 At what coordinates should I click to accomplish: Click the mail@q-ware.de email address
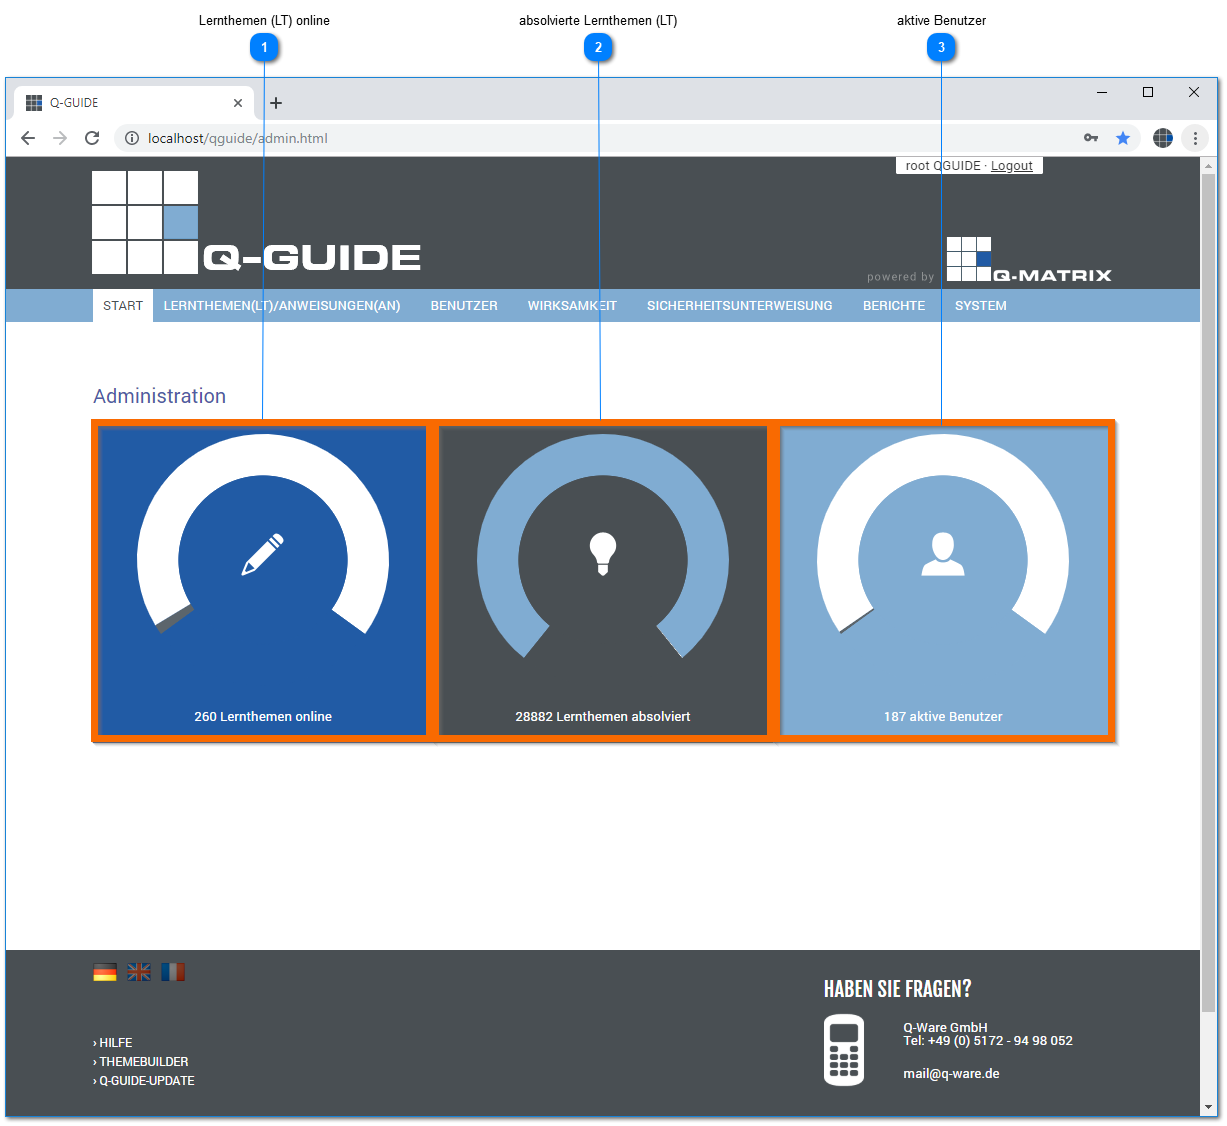click(951, 1073)
